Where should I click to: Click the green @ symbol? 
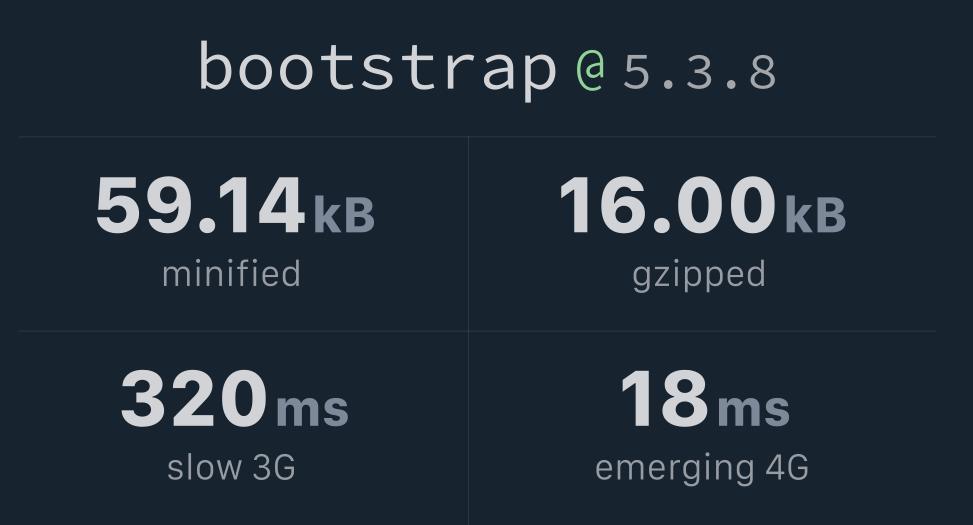pos(590,70)
